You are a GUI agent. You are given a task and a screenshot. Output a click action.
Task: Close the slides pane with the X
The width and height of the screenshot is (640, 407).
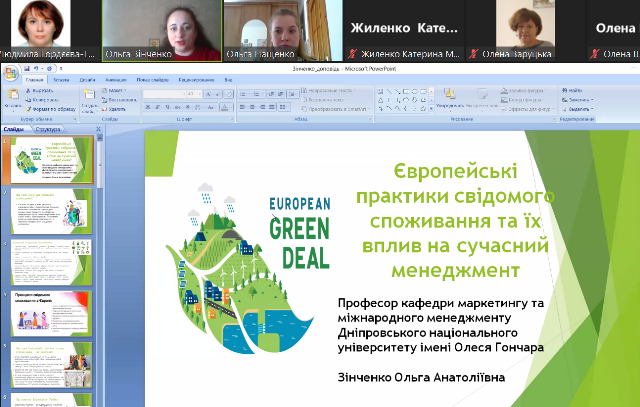click(x=98, y=129)
